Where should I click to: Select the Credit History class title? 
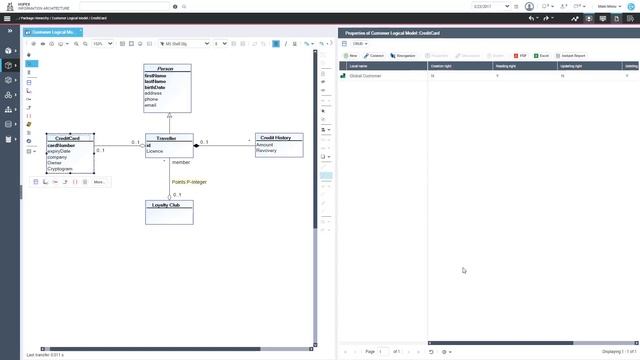276,138
